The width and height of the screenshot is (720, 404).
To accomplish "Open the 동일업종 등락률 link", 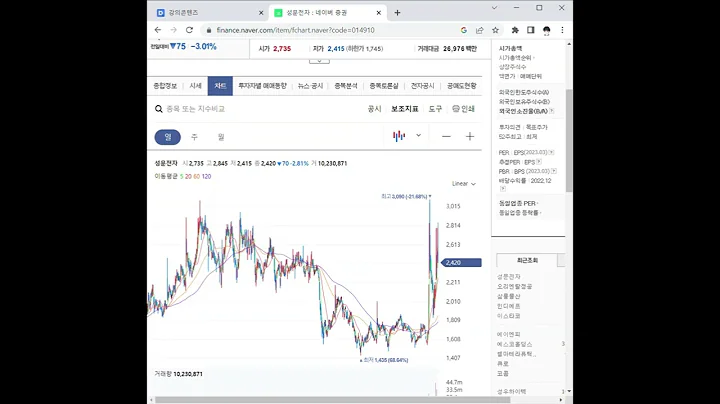I will [519, 213].
